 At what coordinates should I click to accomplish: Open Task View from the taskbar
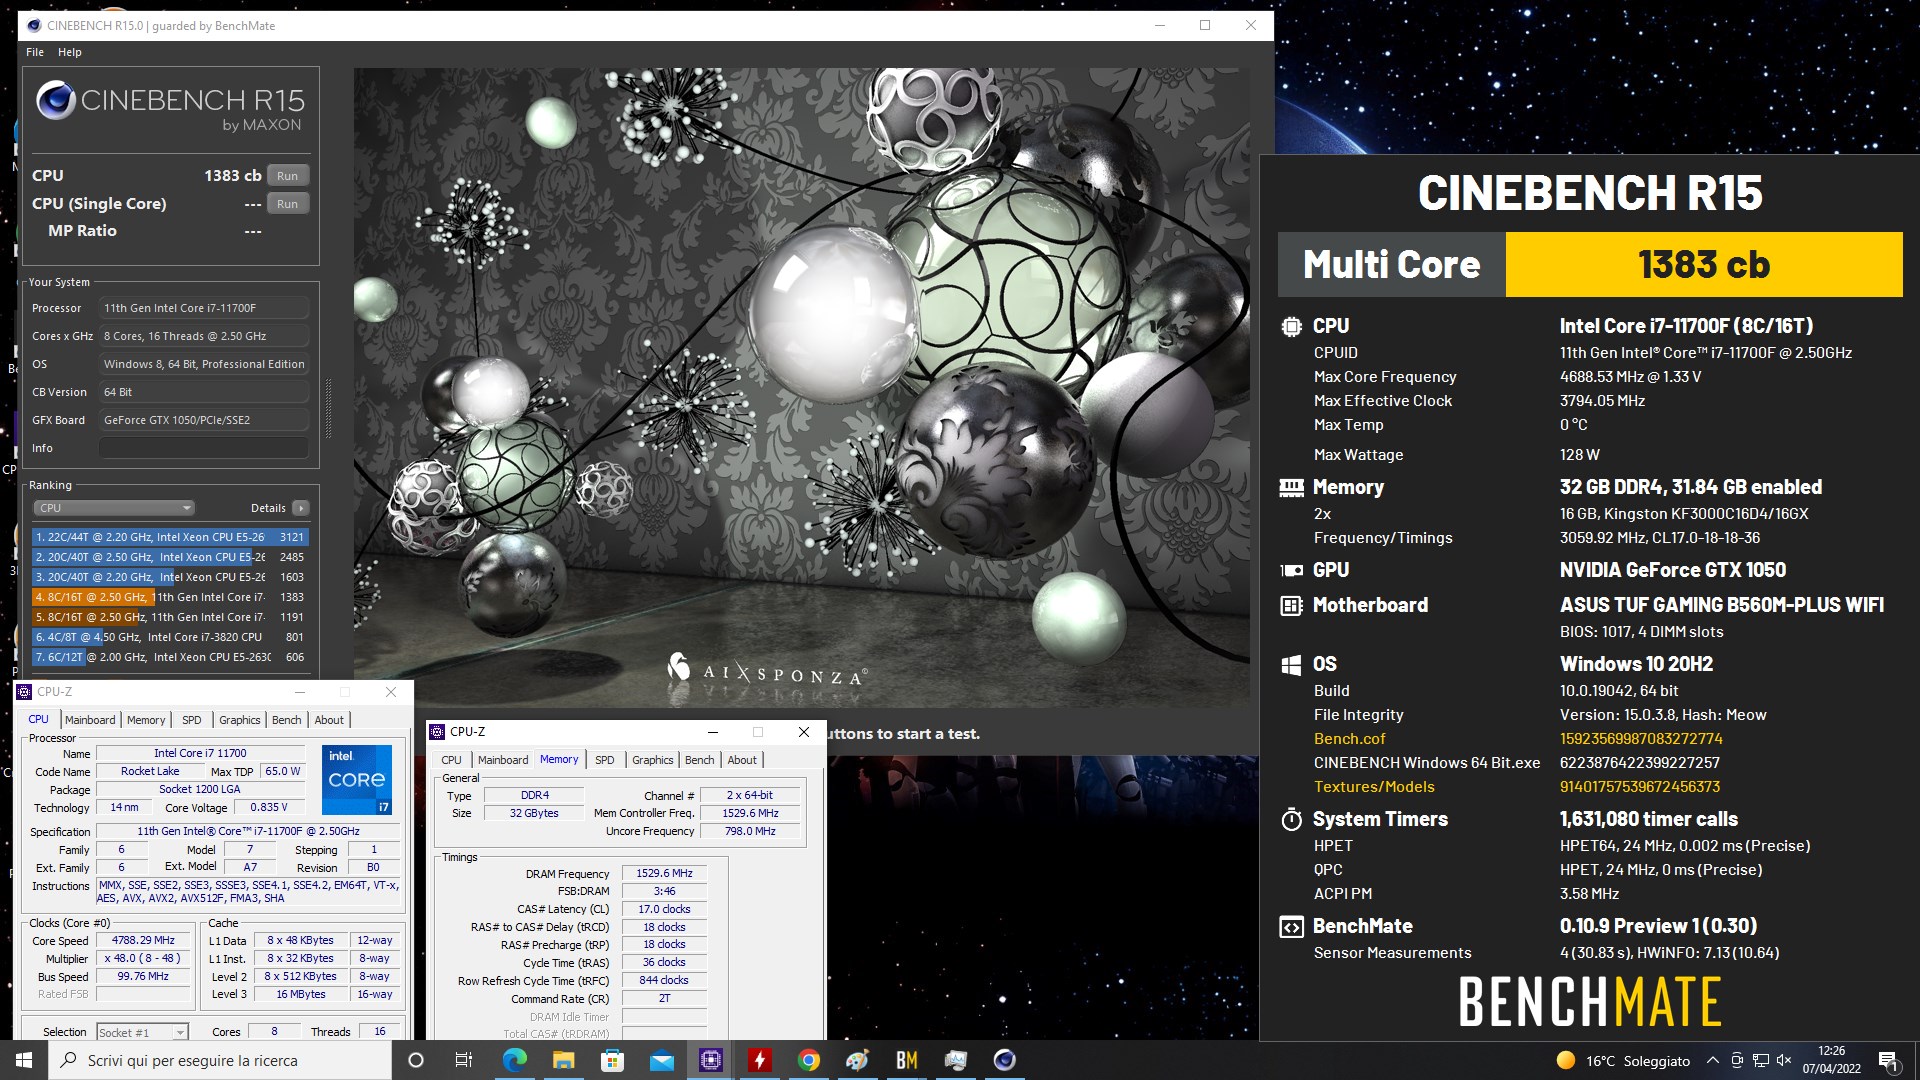coord(464,1060)
